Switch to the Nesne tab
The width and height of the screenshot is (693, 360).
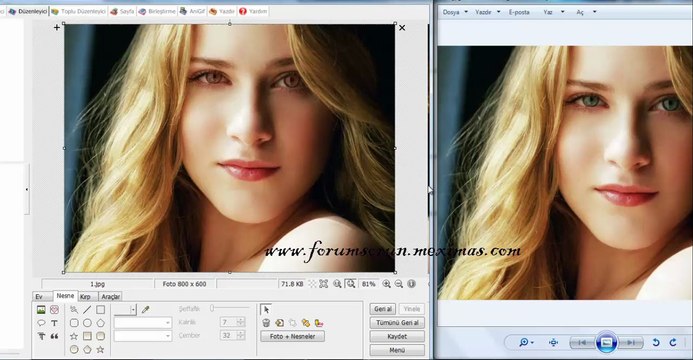pyautogui.click(x=65, y=296)
